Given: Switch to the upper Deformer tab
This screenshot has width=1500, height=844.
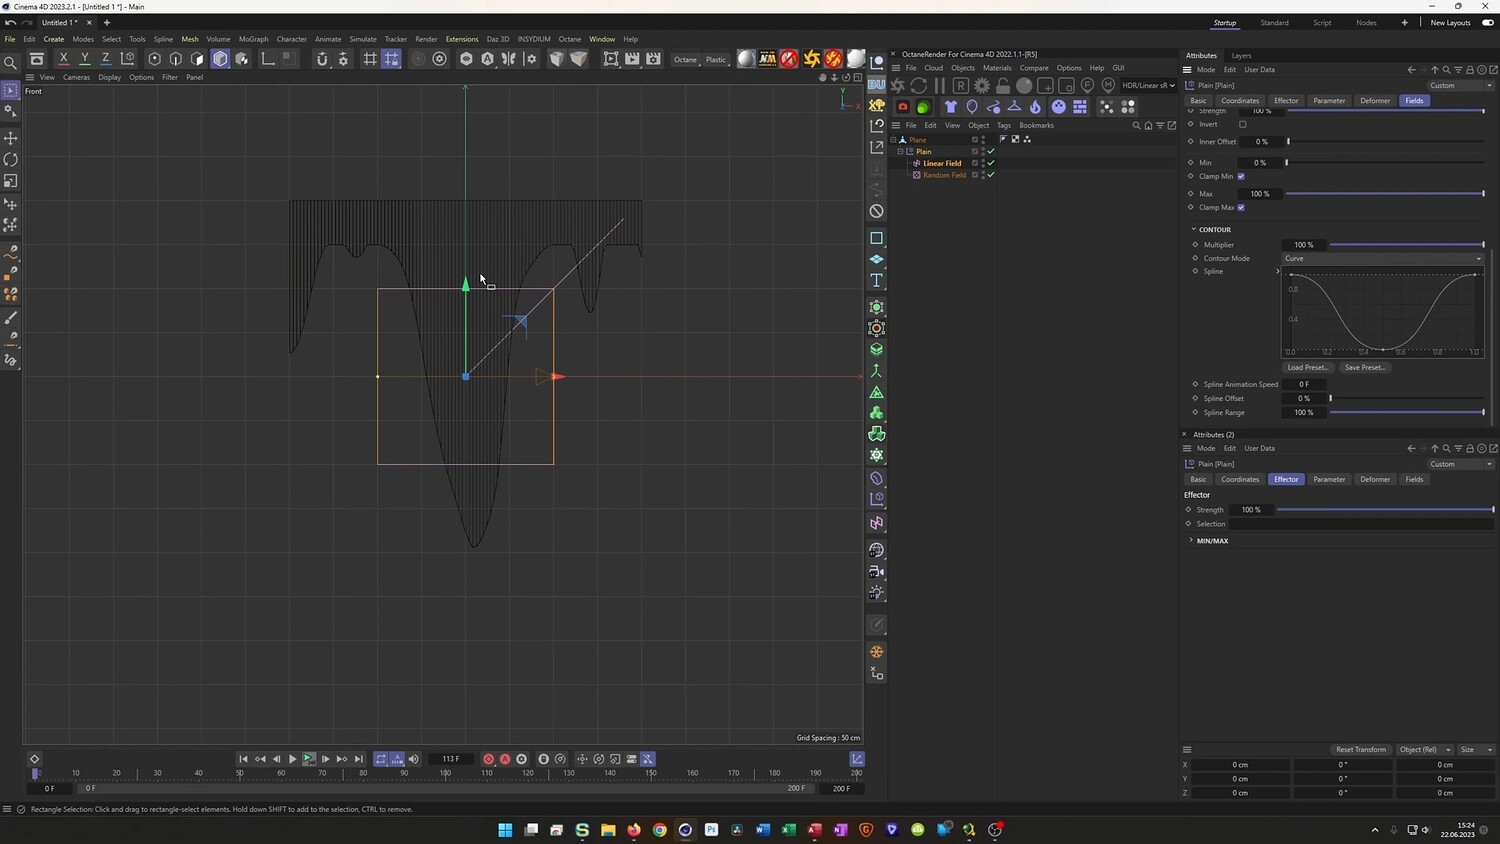Looking at the screenshot, I should click(x=1375, y=101).
